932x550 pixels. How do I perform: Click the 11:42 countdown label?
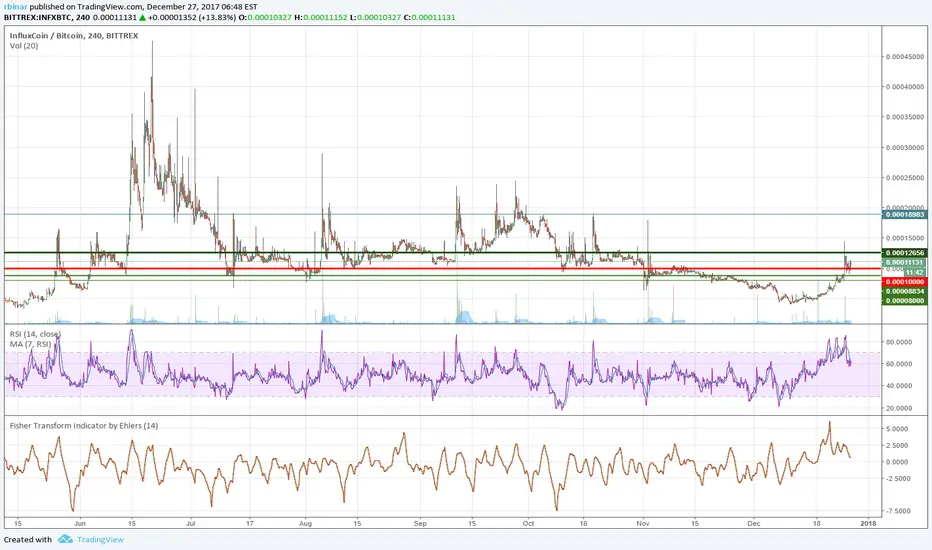coord(914,272)
